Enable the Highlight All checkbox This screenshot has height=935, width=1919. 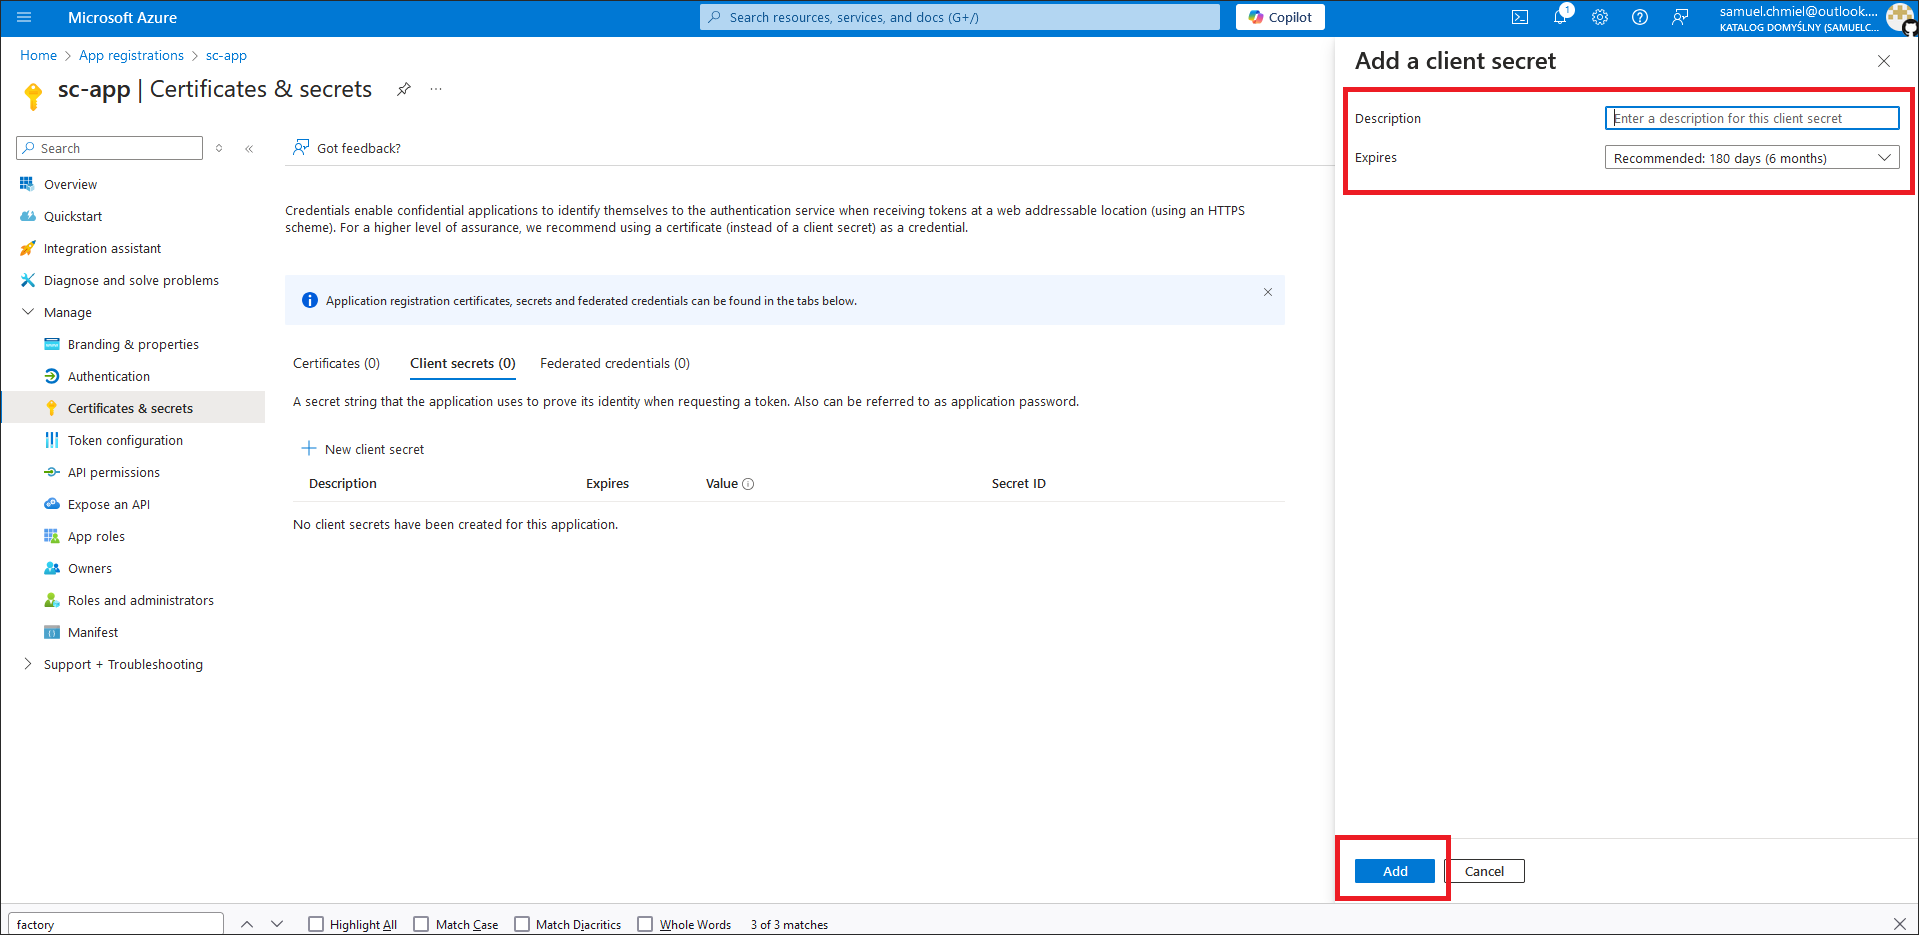tap(316, 924)
